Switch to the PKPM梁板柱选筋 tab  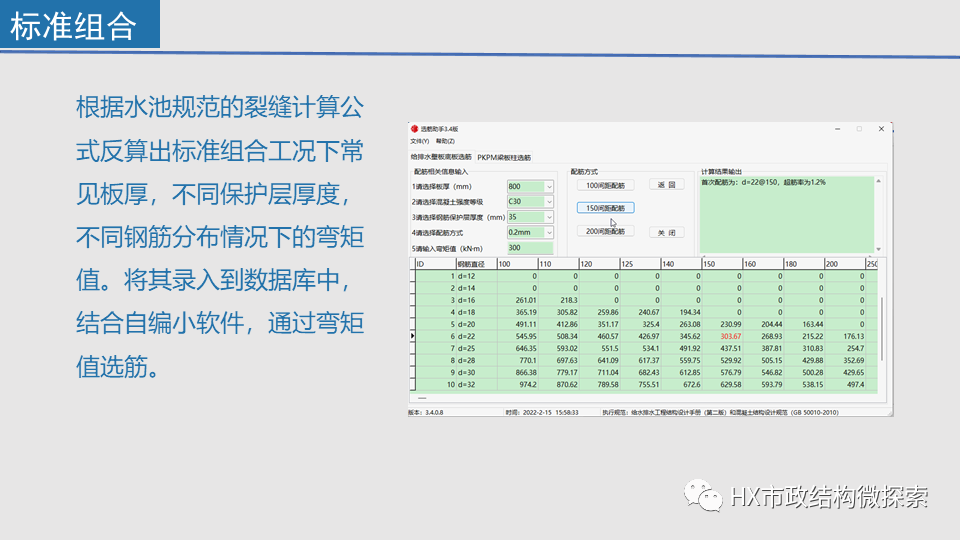(x=504, y=157)
